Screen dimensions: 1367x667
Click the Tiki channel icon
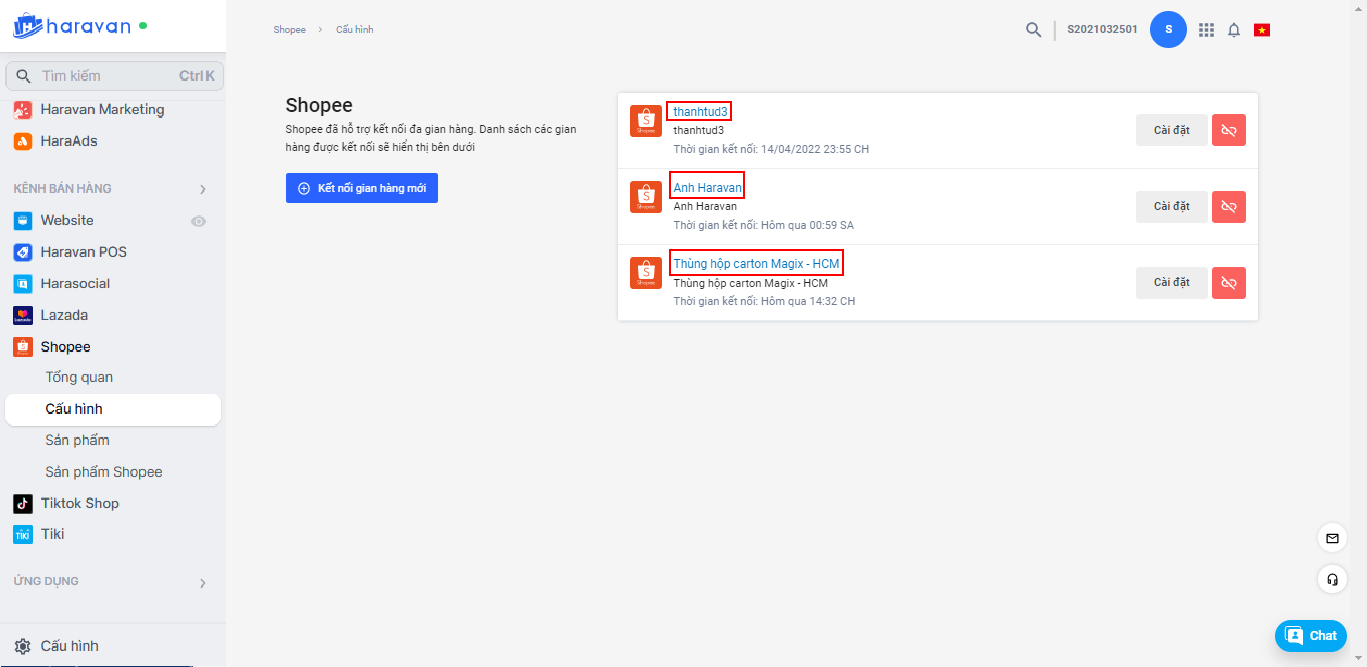(23, 534)
